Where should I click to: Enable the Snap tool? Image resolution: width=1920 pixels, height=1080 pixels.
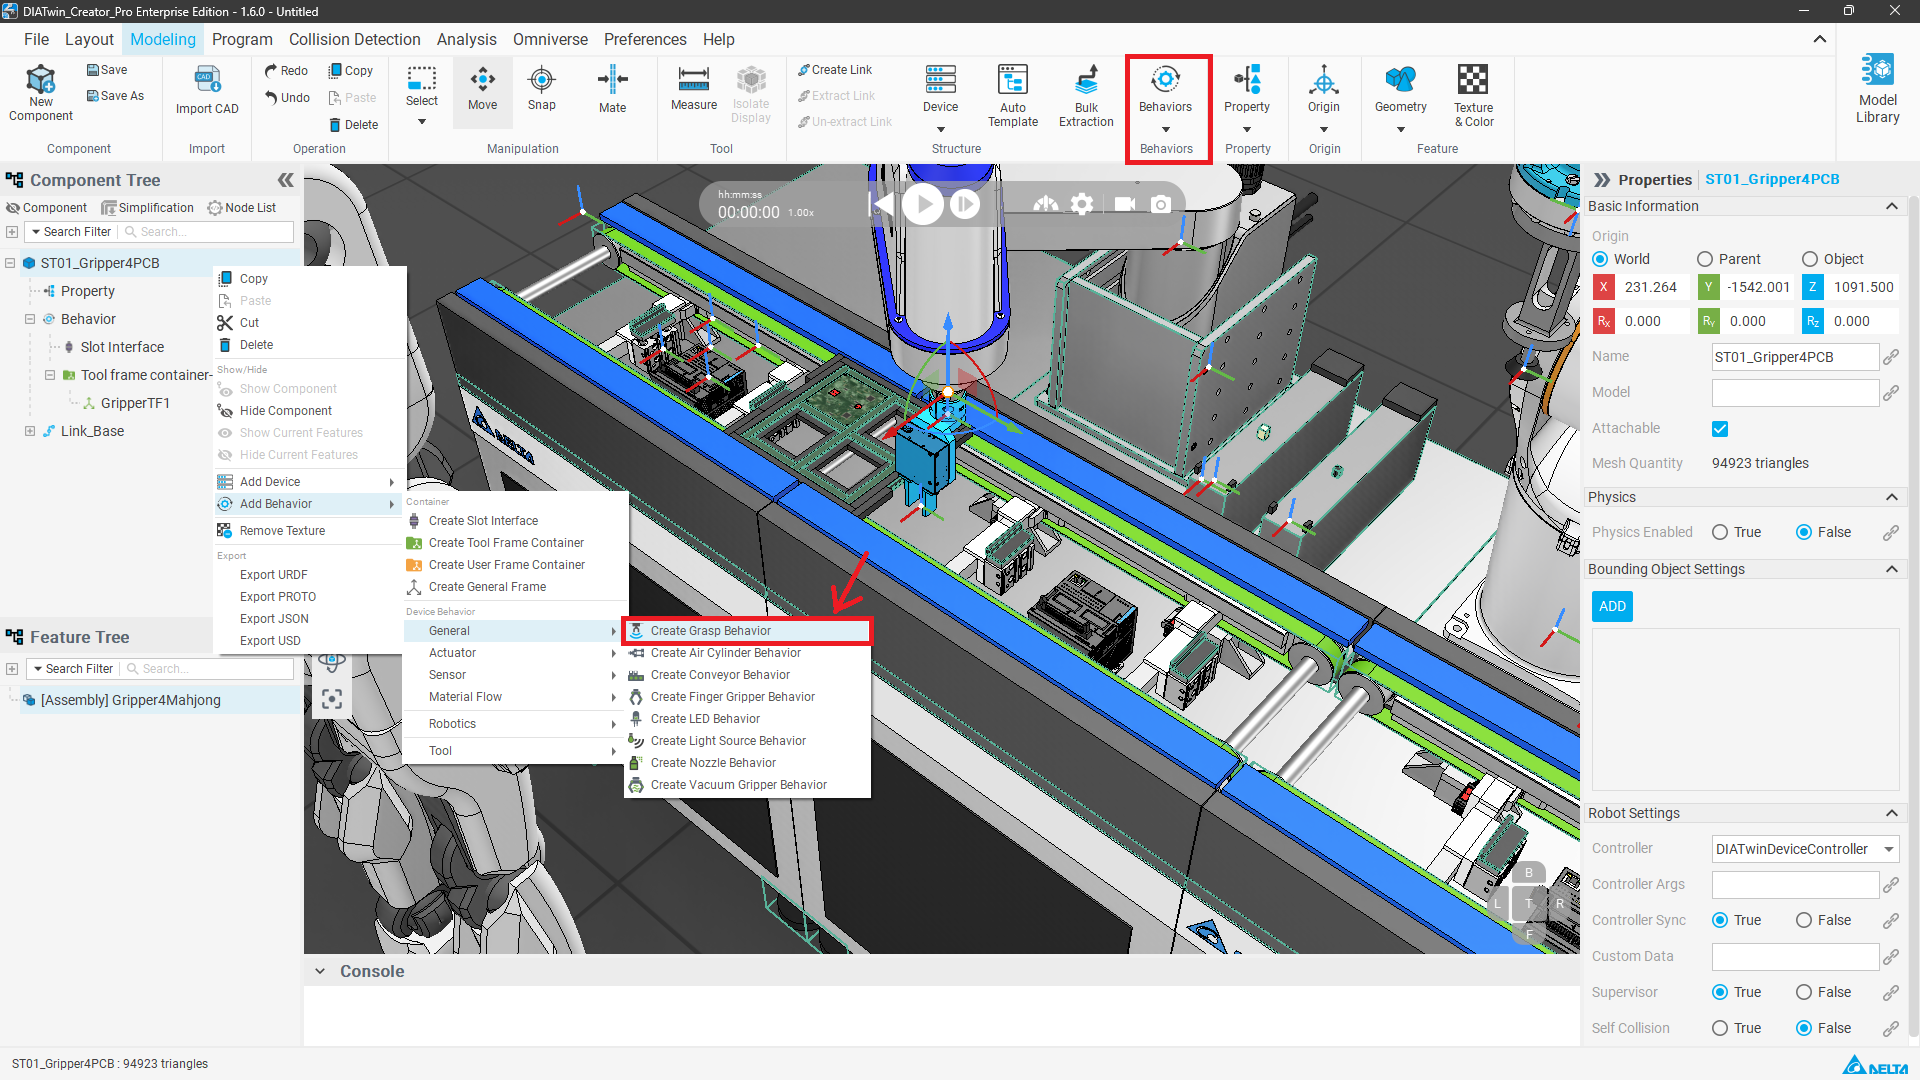542,88
